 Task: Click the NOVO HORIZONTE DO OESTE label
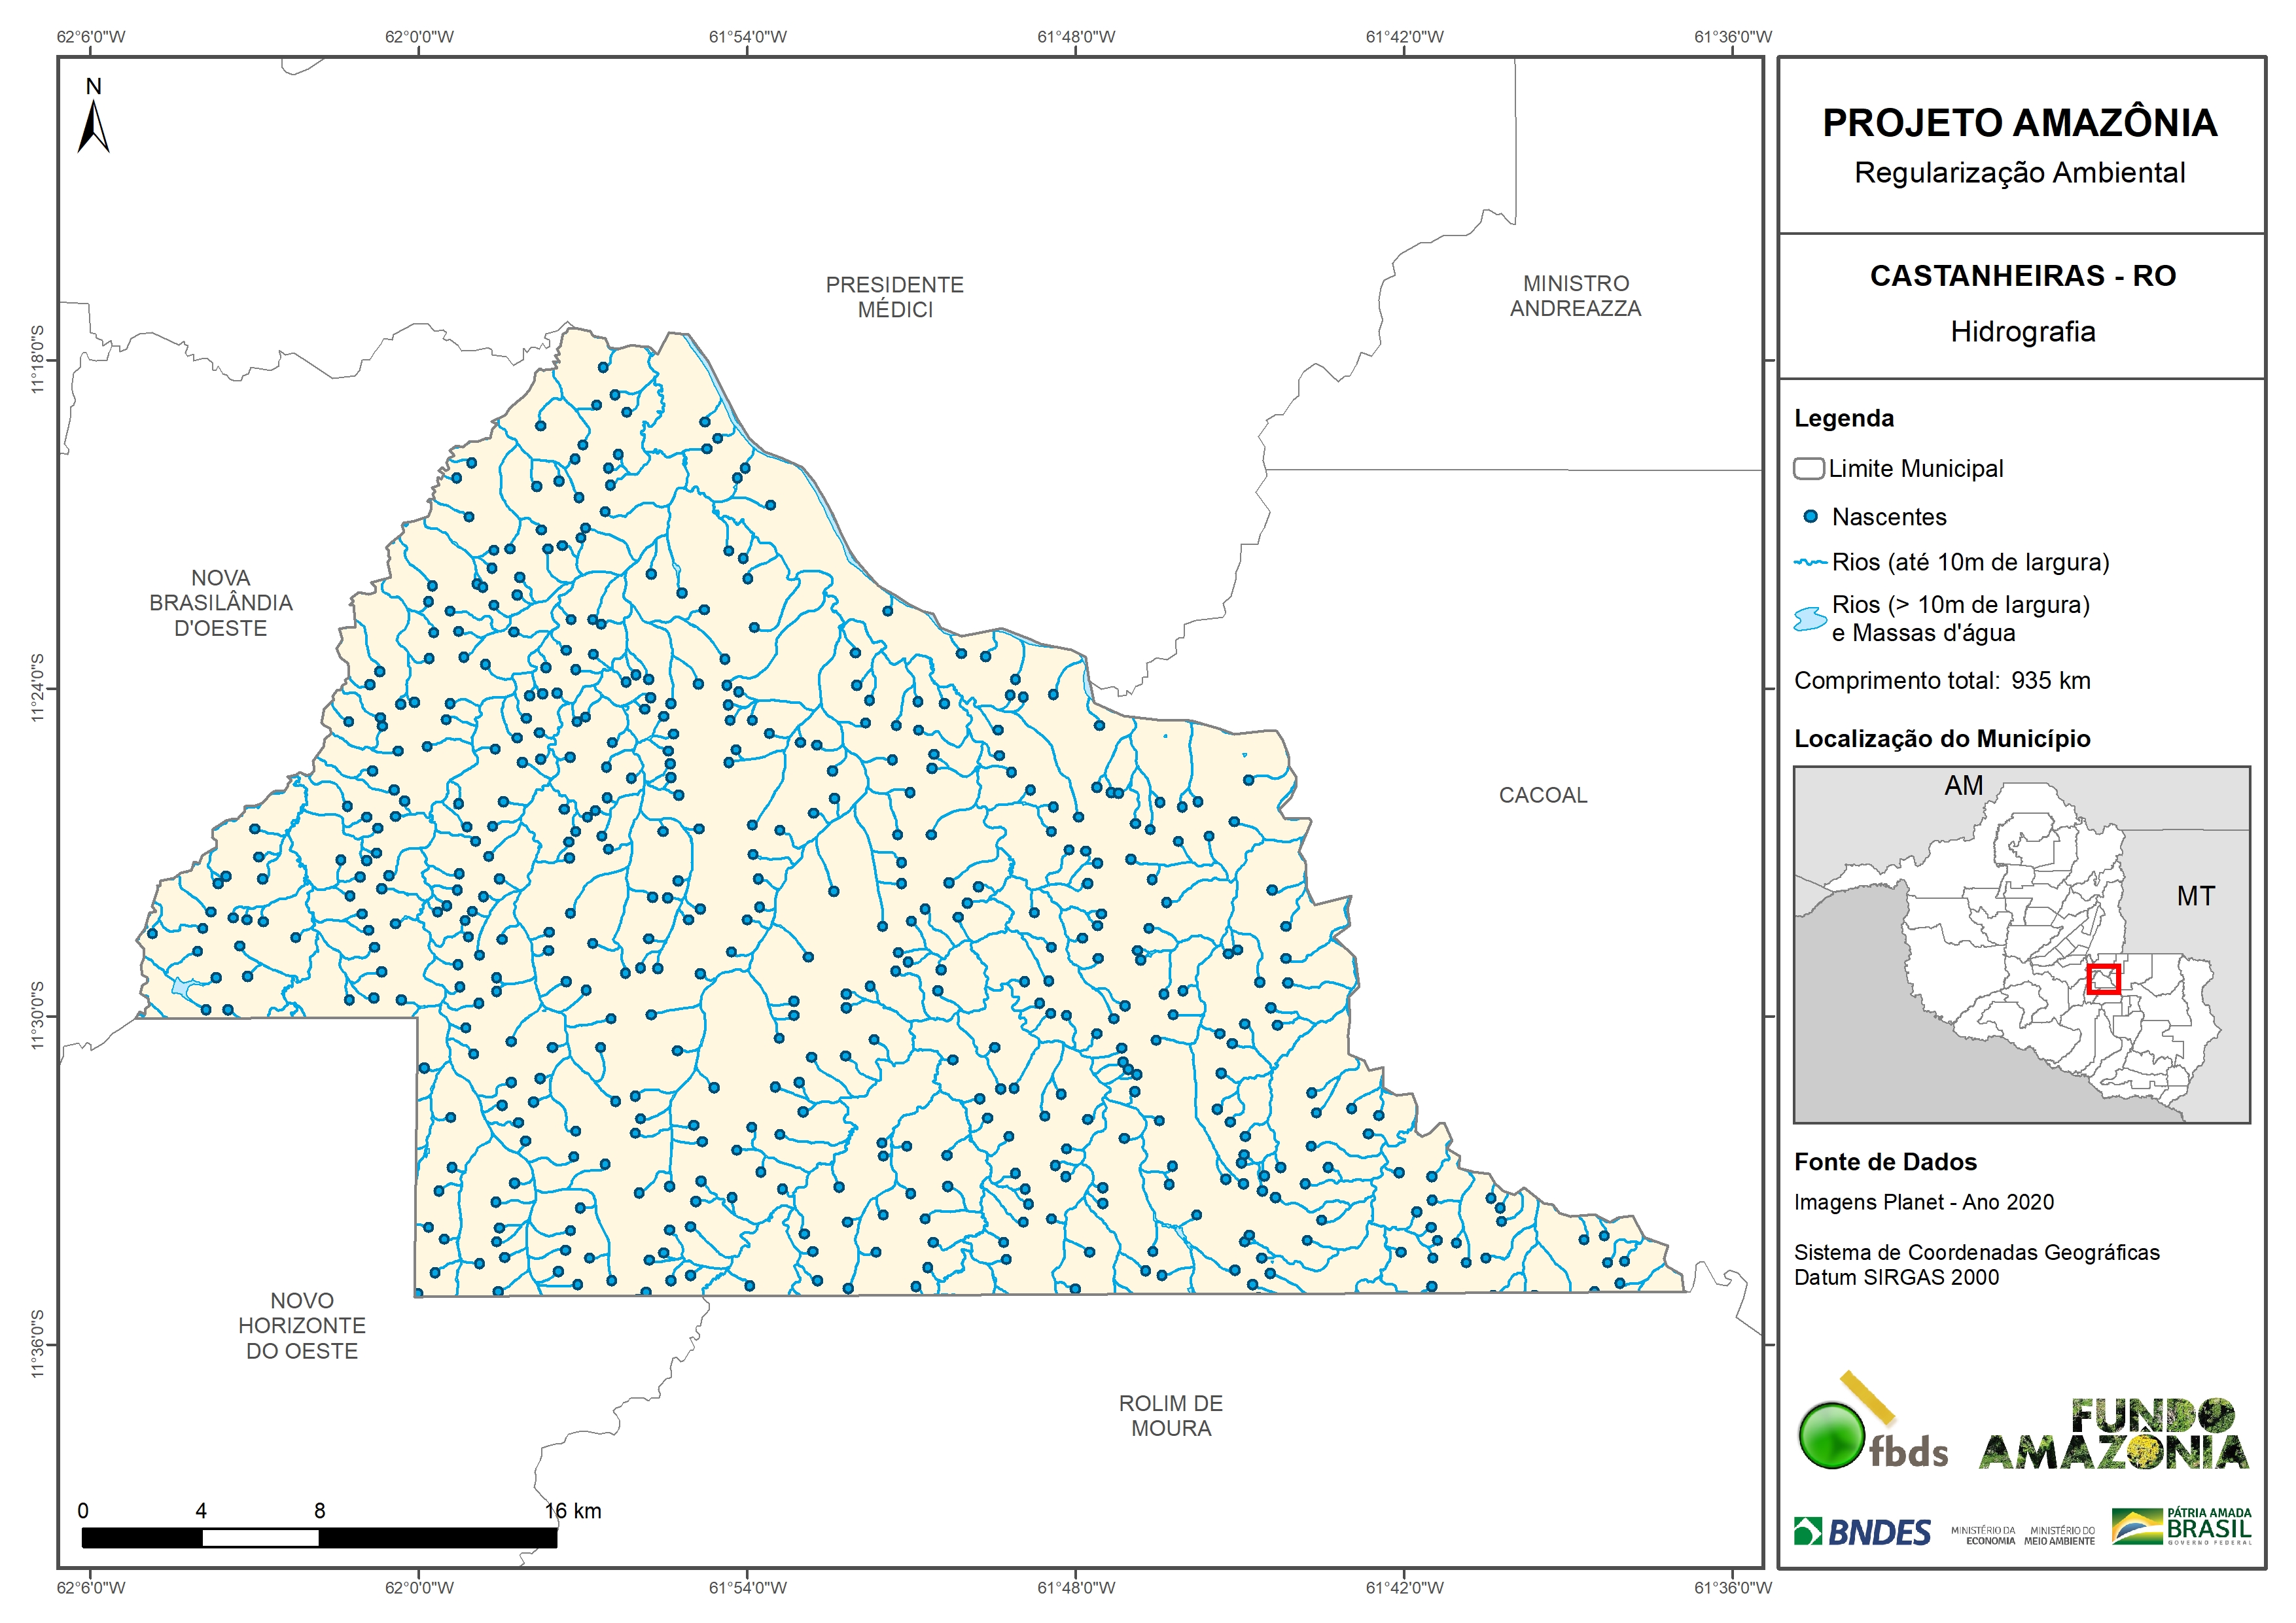(302, 1325)
